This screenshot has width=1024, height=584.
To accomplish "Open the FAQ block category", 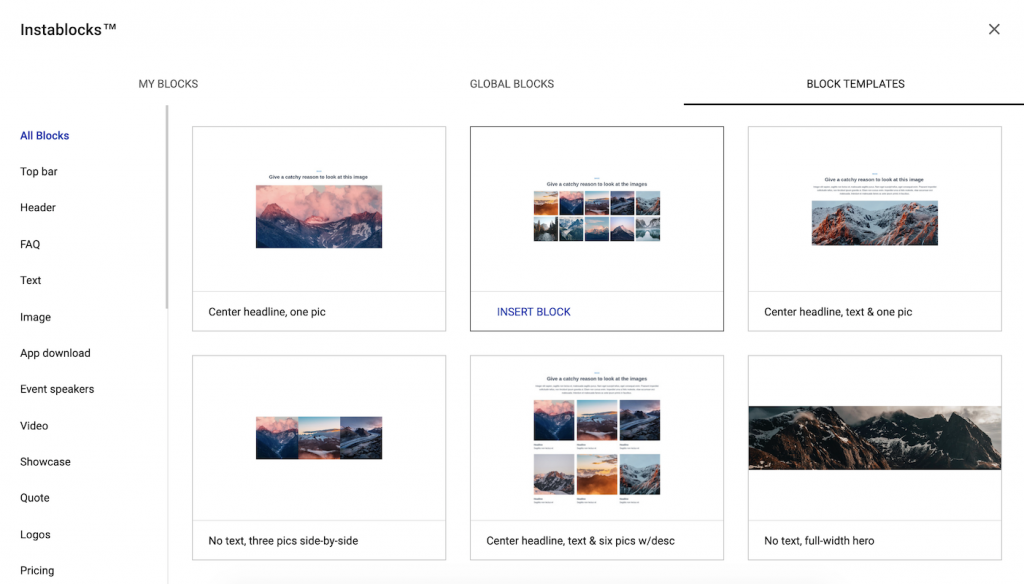I will 30,243.
